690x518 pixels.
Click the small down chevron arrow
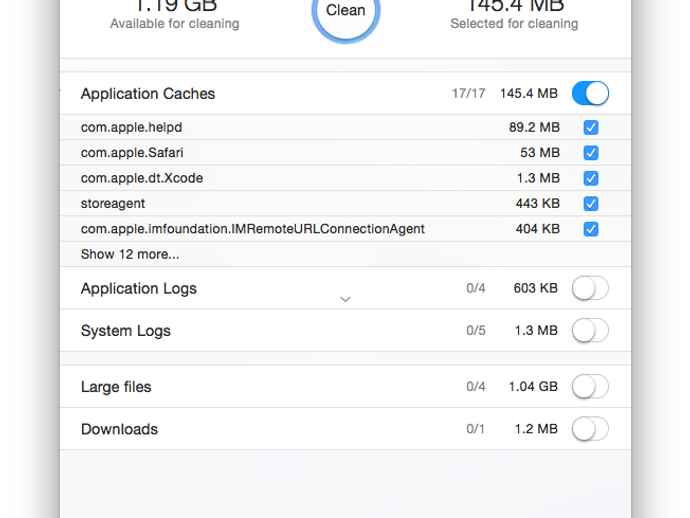[x=345, y=299]
